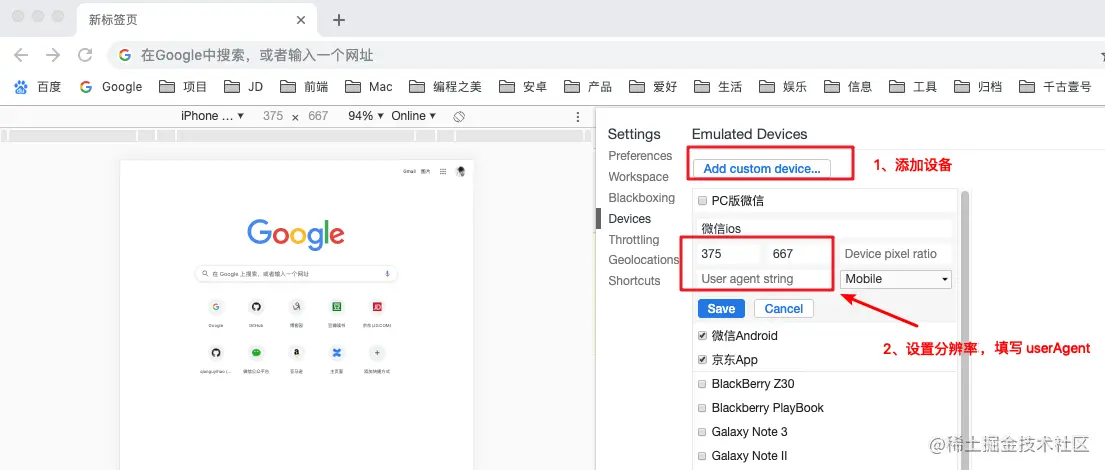1105x470 pixels.
Task: Click the 667 height field in device toolbar
Action: coord(319,116)
